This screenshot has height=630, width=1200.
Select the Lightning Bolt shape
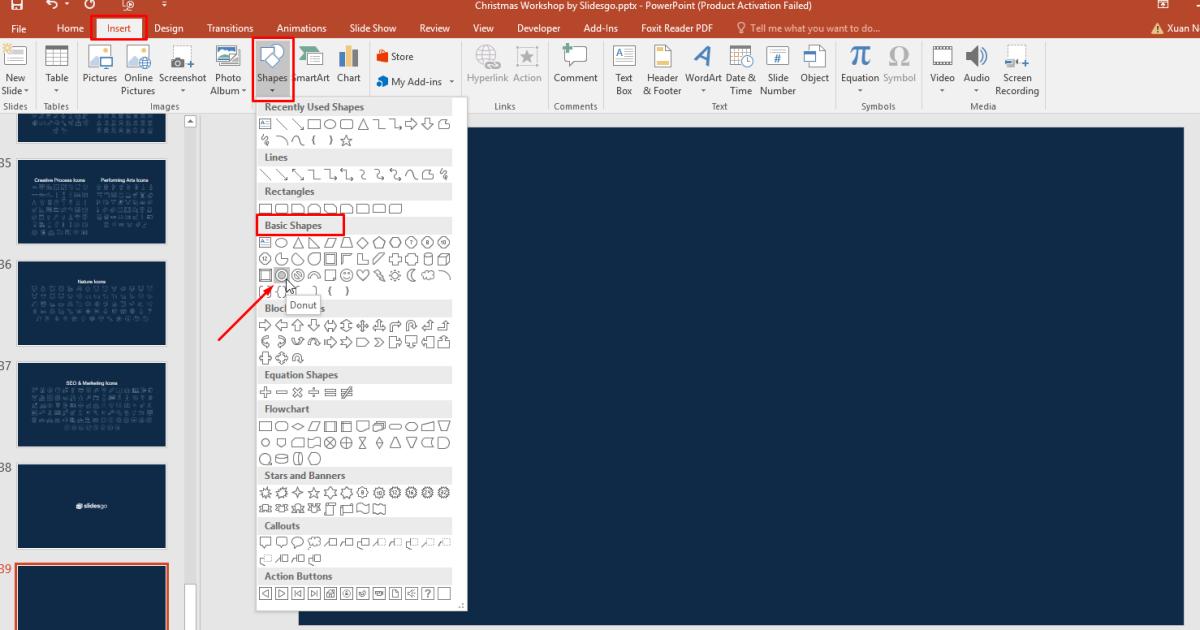click(x=379, y=275)
